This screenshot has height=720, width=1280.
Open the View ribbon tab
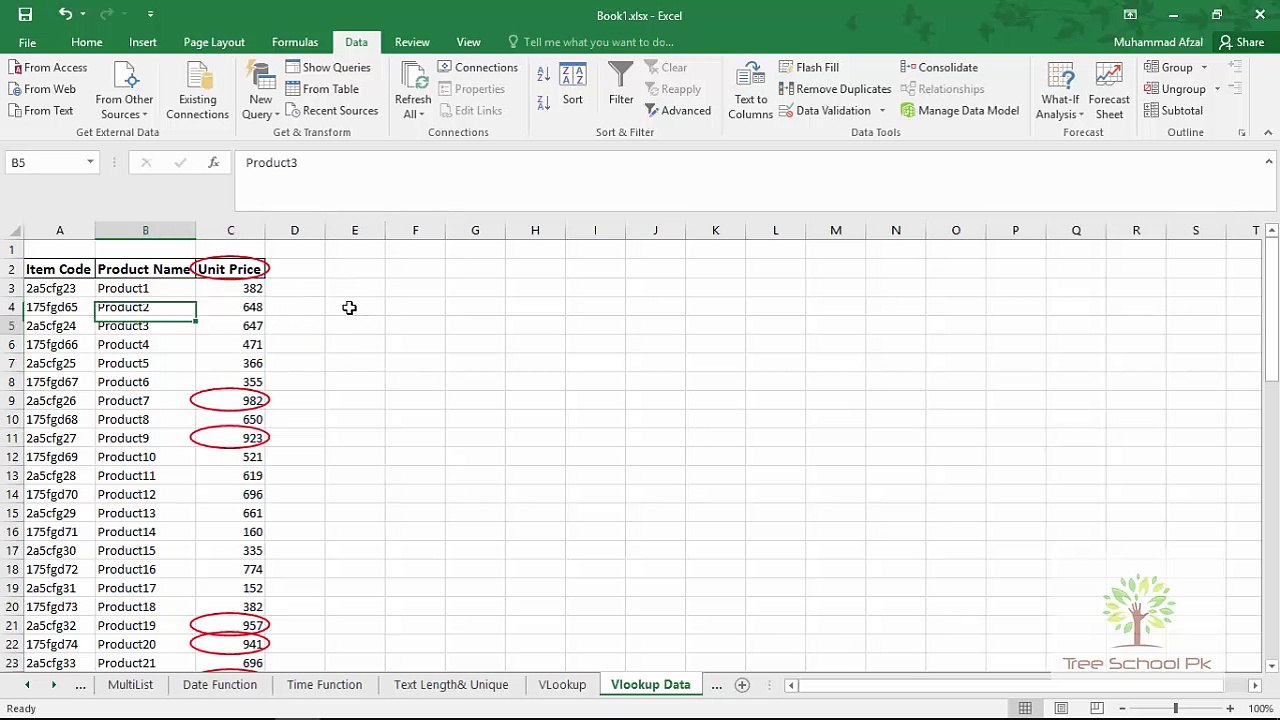point(468,42)
